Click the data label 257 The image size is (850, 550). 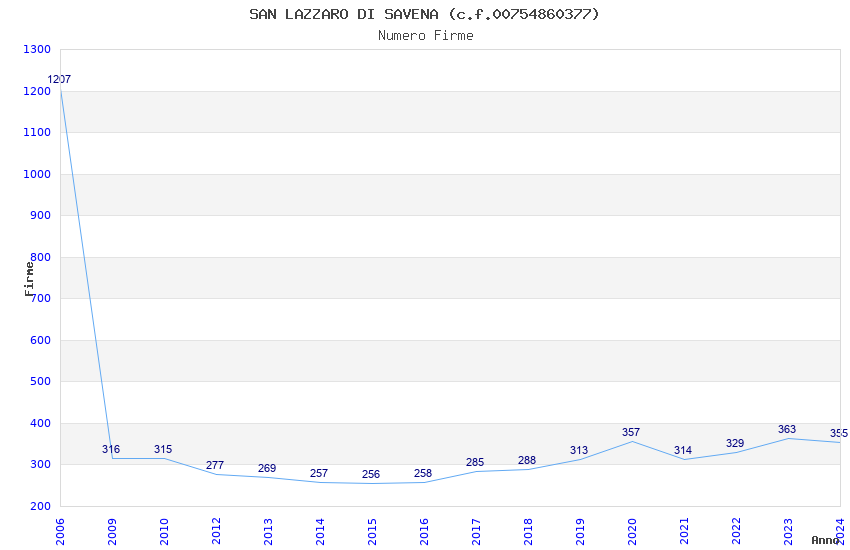[x=319, y=474]
